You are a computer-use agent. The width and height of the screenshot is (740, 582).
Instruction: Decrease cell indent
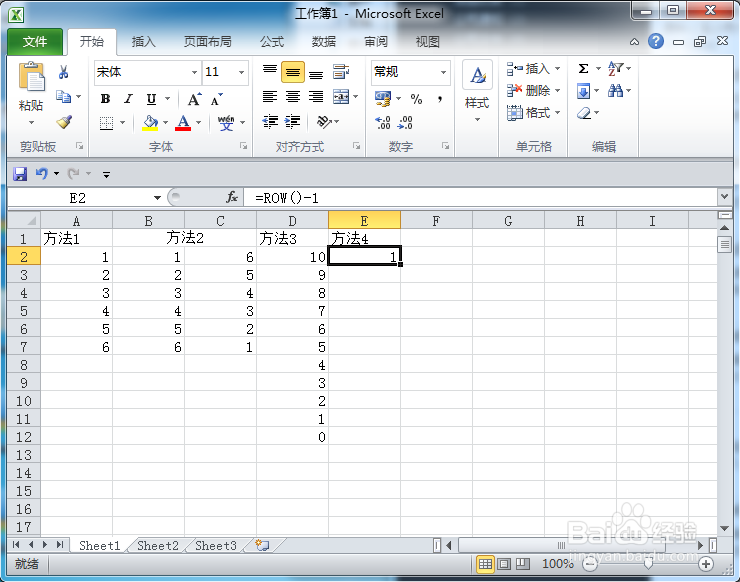coord(270,122)
